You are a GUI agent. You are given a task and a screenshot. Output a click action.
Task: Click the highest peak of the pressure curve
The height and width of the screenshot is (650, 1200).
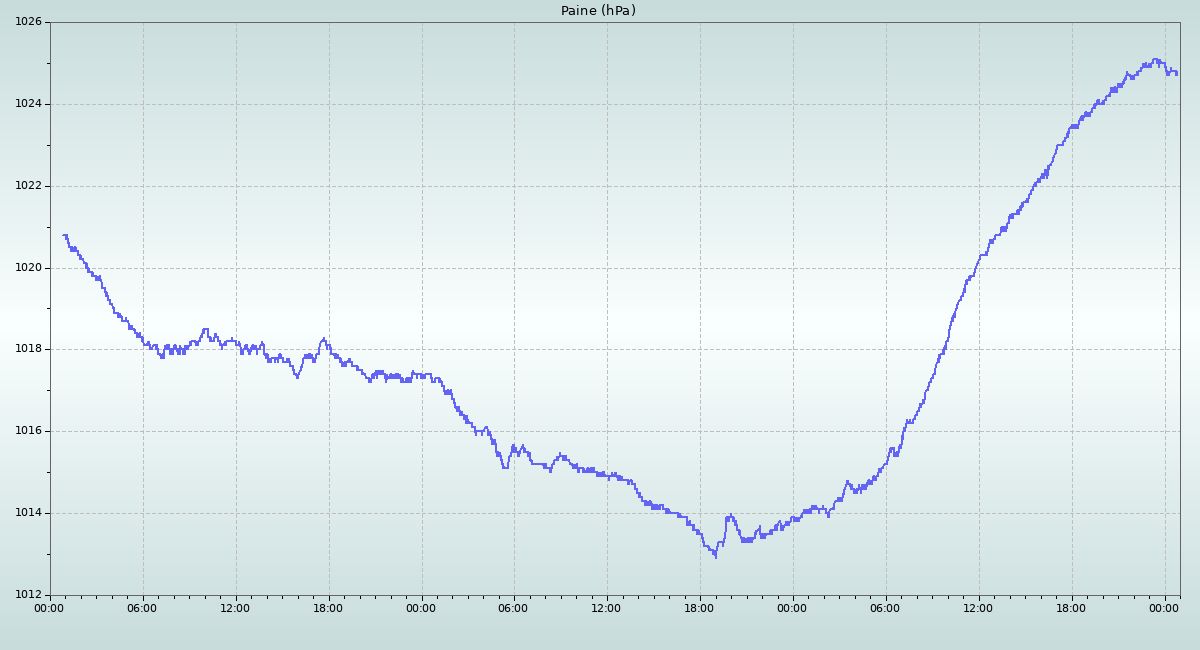coord(1155,59)
